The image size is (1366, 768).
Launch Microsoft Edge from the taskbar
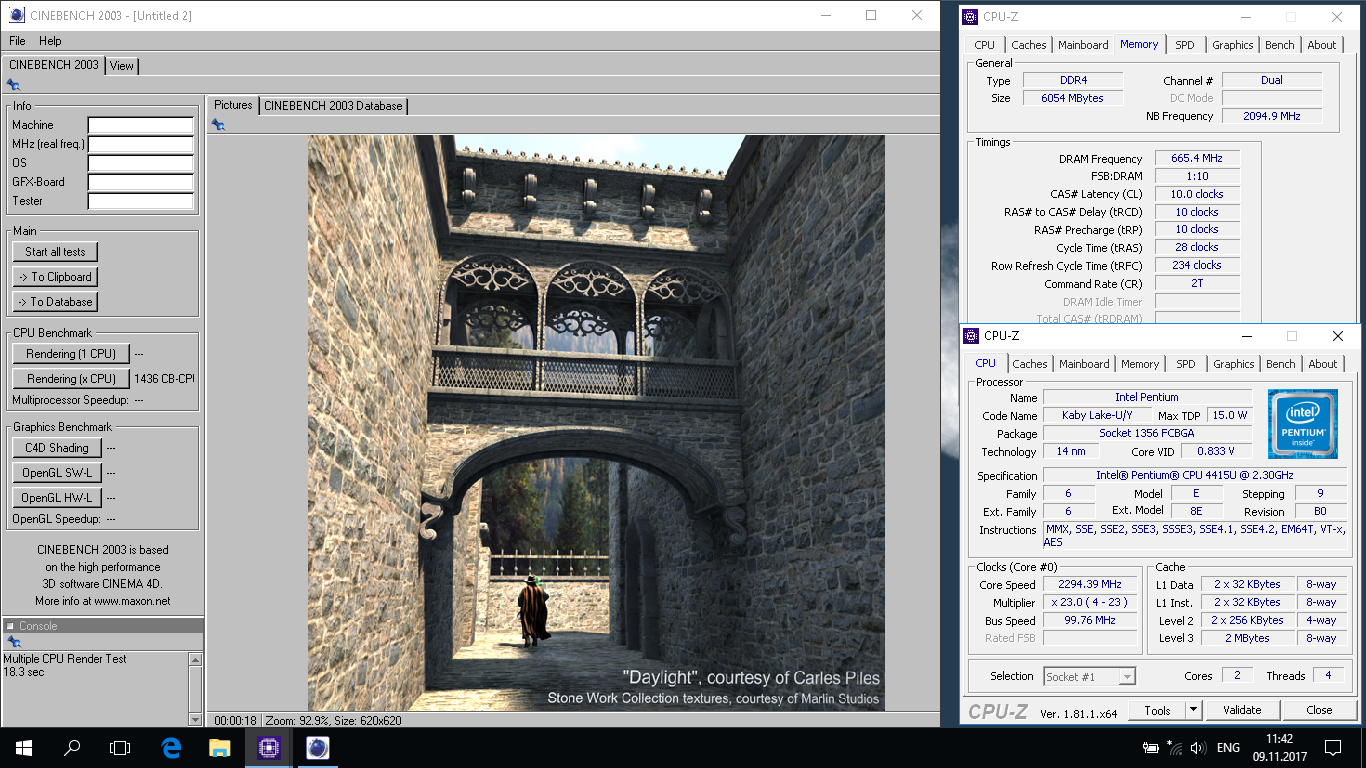(x=171, y=747)
